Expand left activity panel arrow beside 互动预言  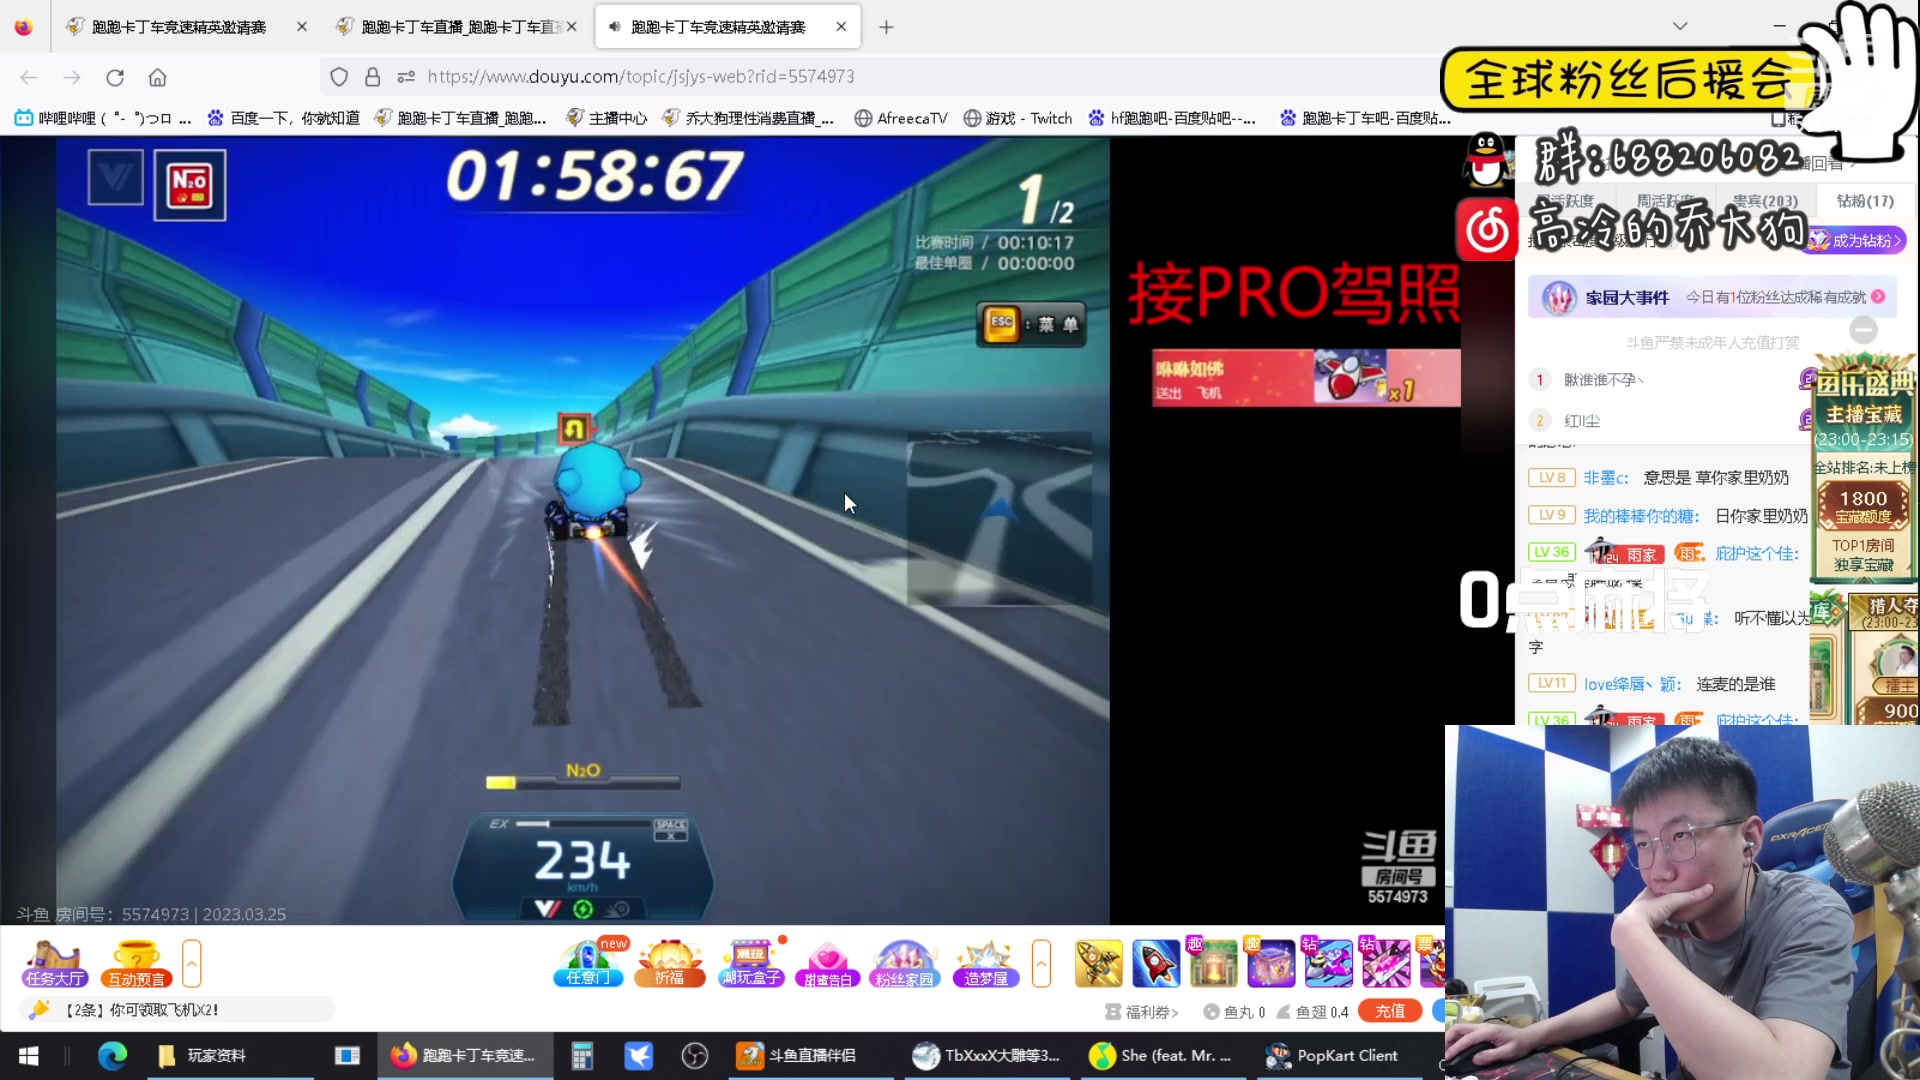tap(192, 964)
